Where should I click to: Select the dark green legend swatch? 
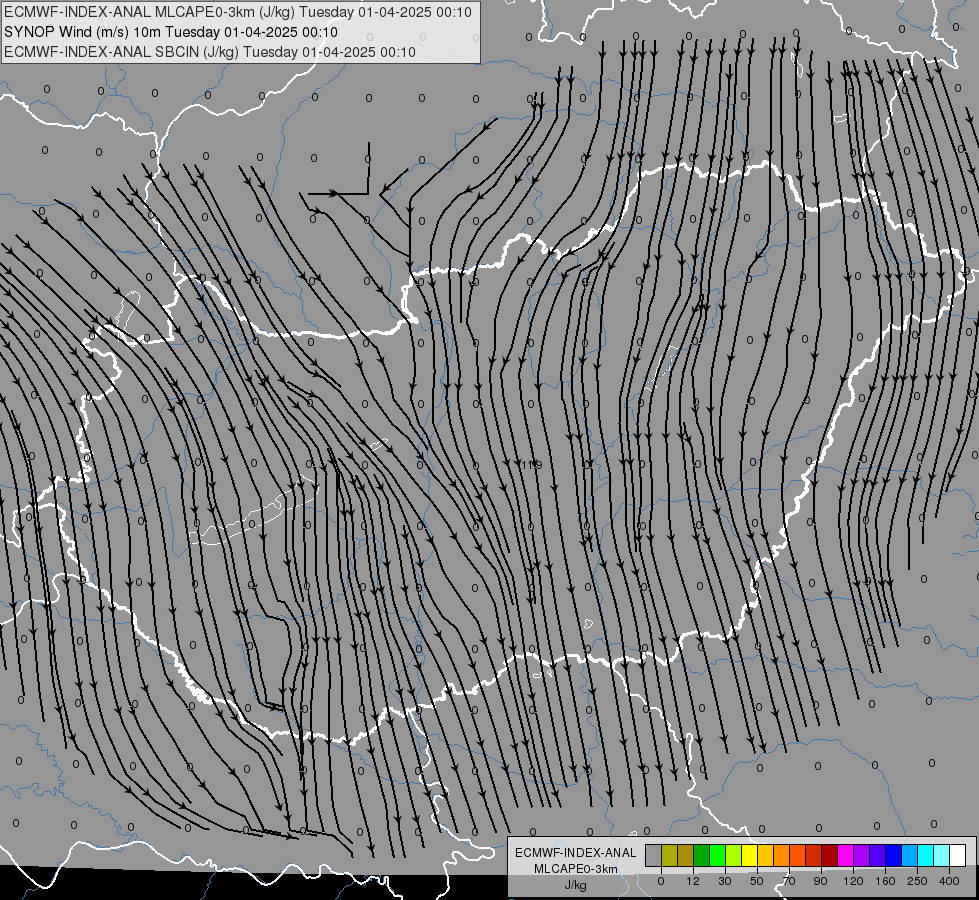pos(701,855)
